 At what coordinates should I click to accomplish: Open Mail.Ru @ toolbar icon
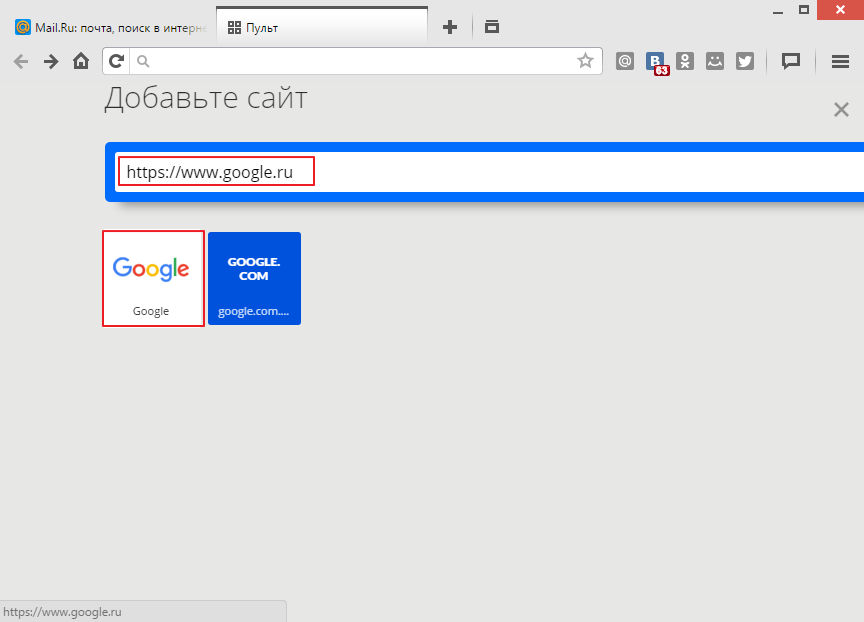pos(625,61)
